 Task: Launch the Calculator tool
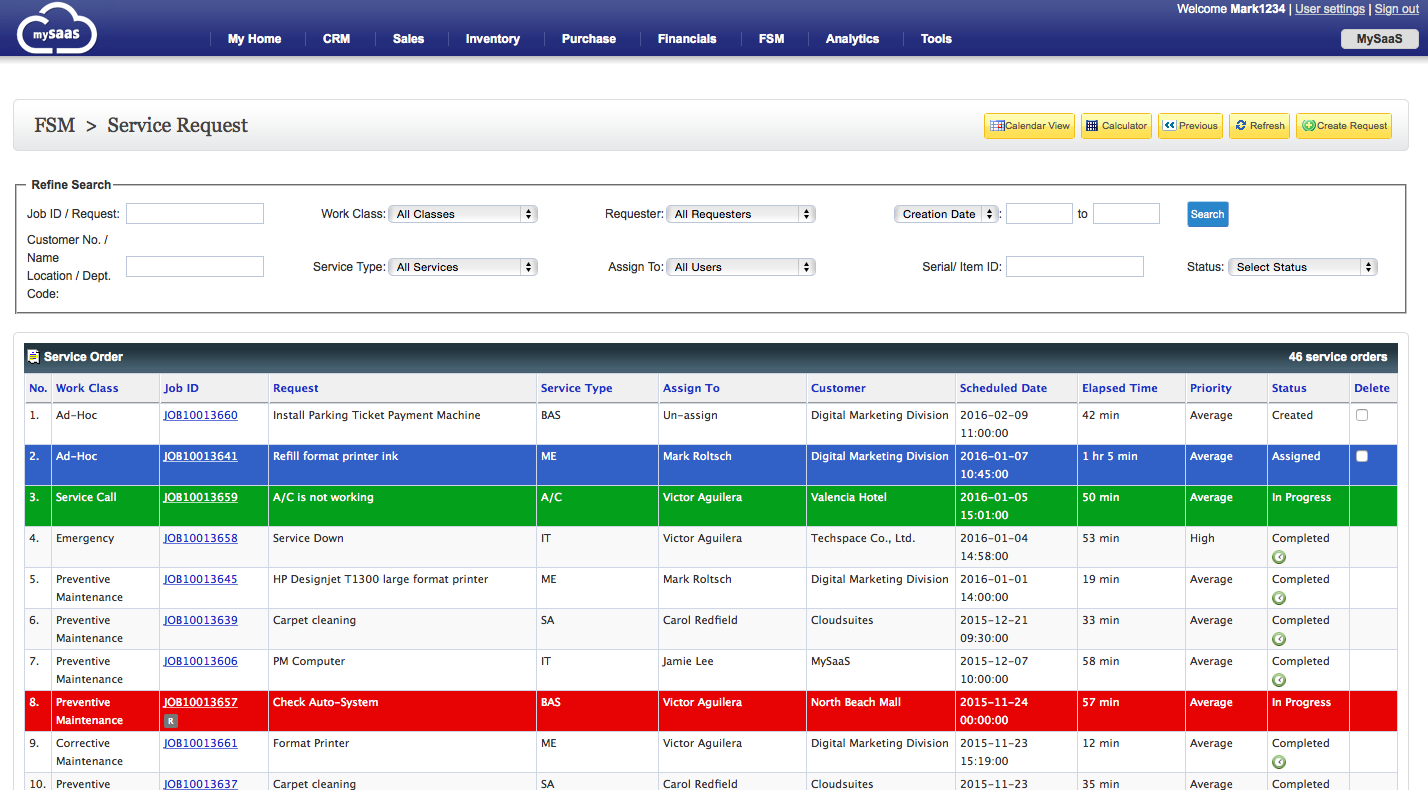click(x=1116, y=126)
